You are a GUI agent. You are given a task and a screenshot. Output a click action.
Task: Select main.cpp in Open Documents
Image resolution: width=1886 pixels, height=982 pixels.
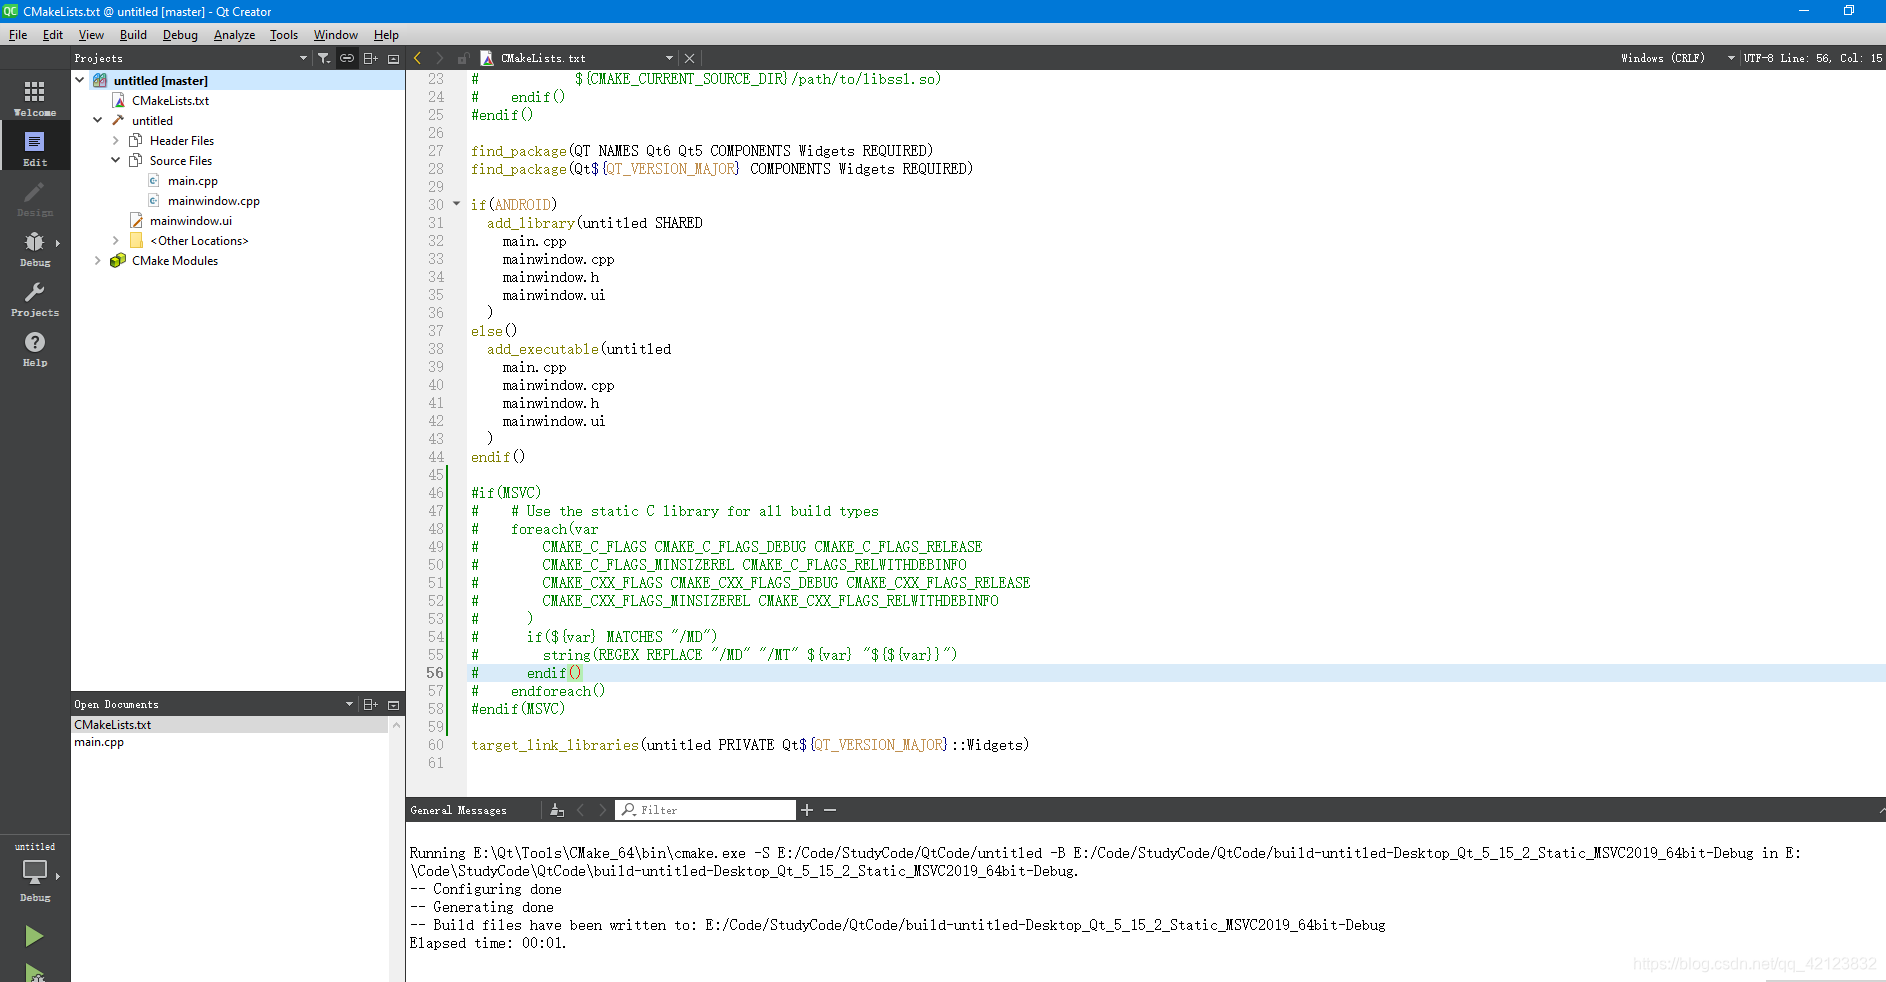tap(100, 742)
